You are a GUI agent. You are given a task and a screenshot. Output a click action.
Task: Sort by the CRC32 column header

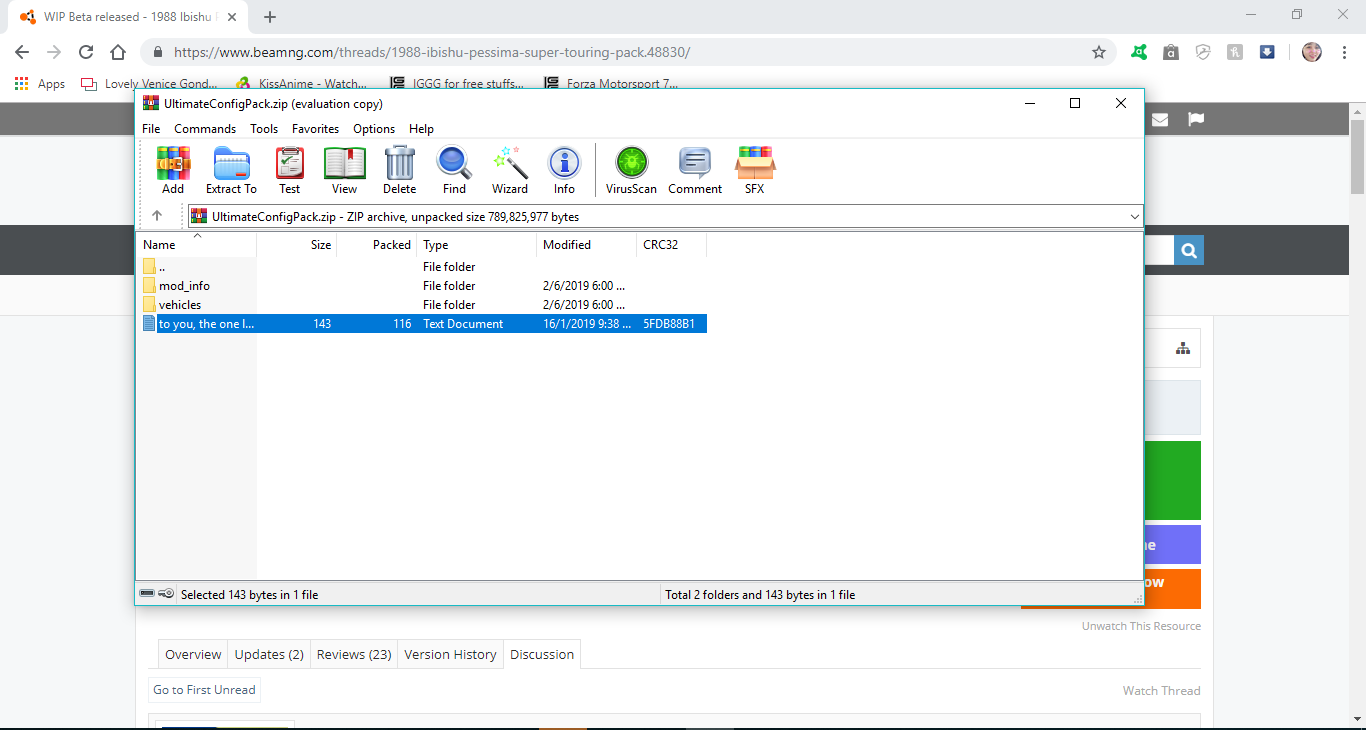672,245
